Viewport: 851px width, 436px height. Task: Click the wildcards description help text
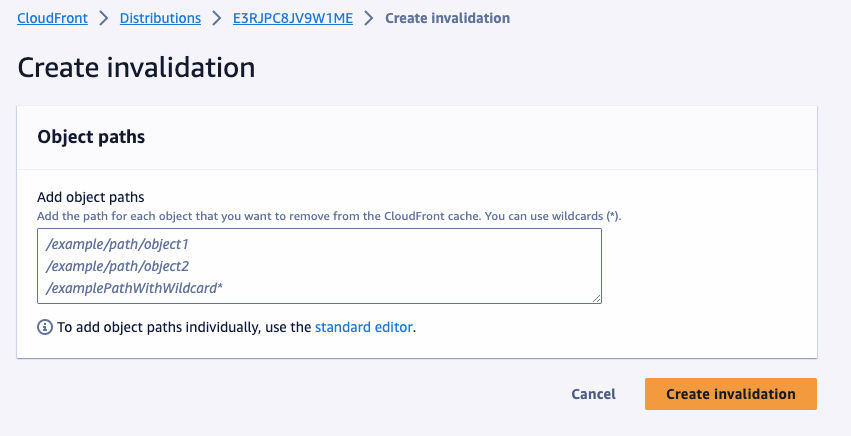point(329,216)
